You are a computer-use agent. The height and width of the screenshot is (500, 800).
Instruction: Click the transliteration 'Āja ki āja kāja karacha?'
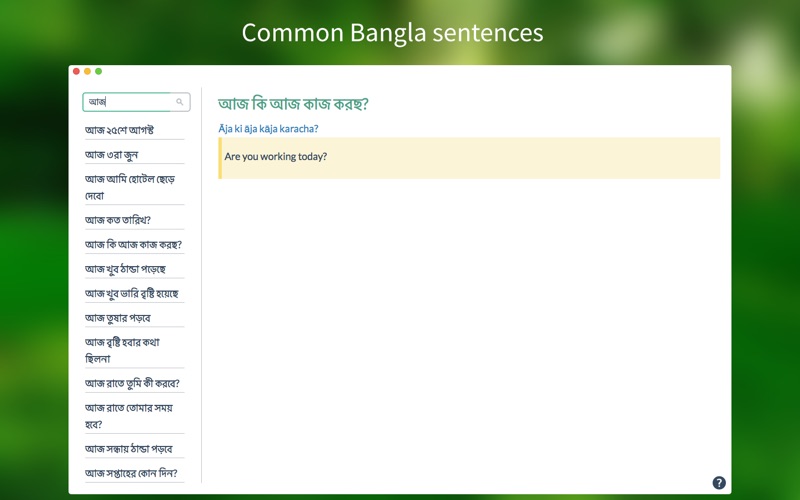pyautogui.click(x=268, y=128)
